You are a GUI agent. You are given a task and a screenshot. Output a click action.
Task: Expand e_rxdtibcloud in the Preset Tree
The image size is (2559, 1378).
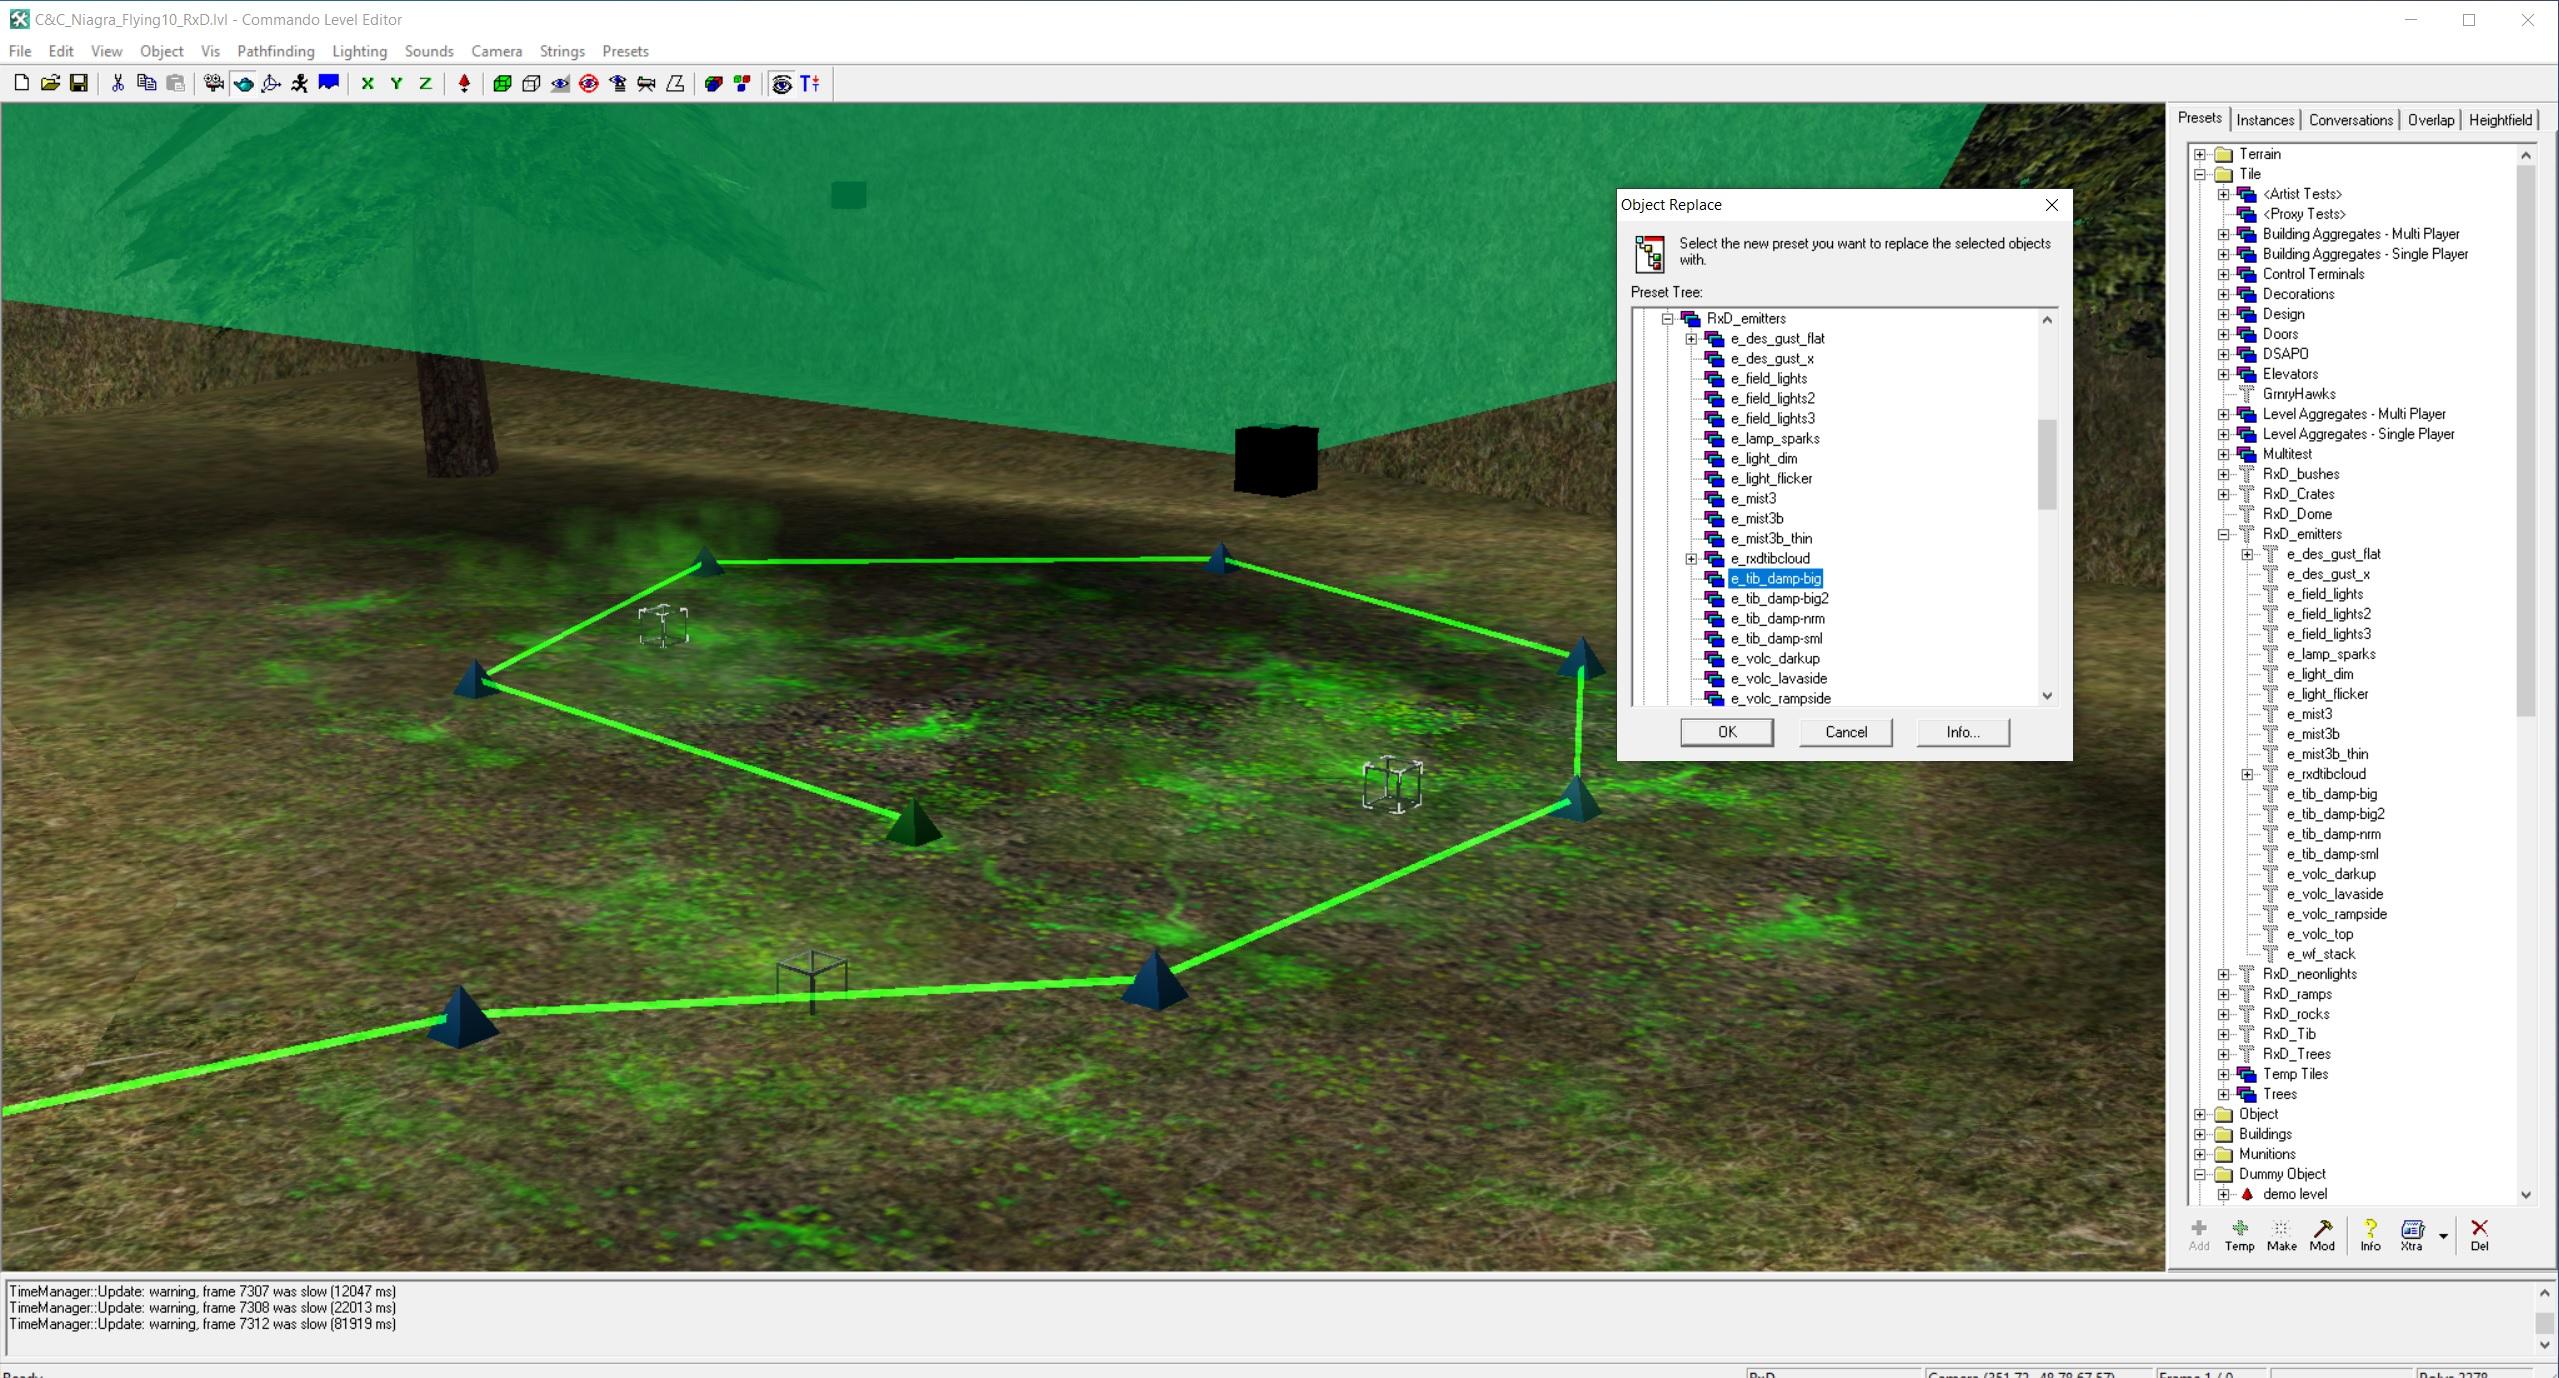[1691, 559]
